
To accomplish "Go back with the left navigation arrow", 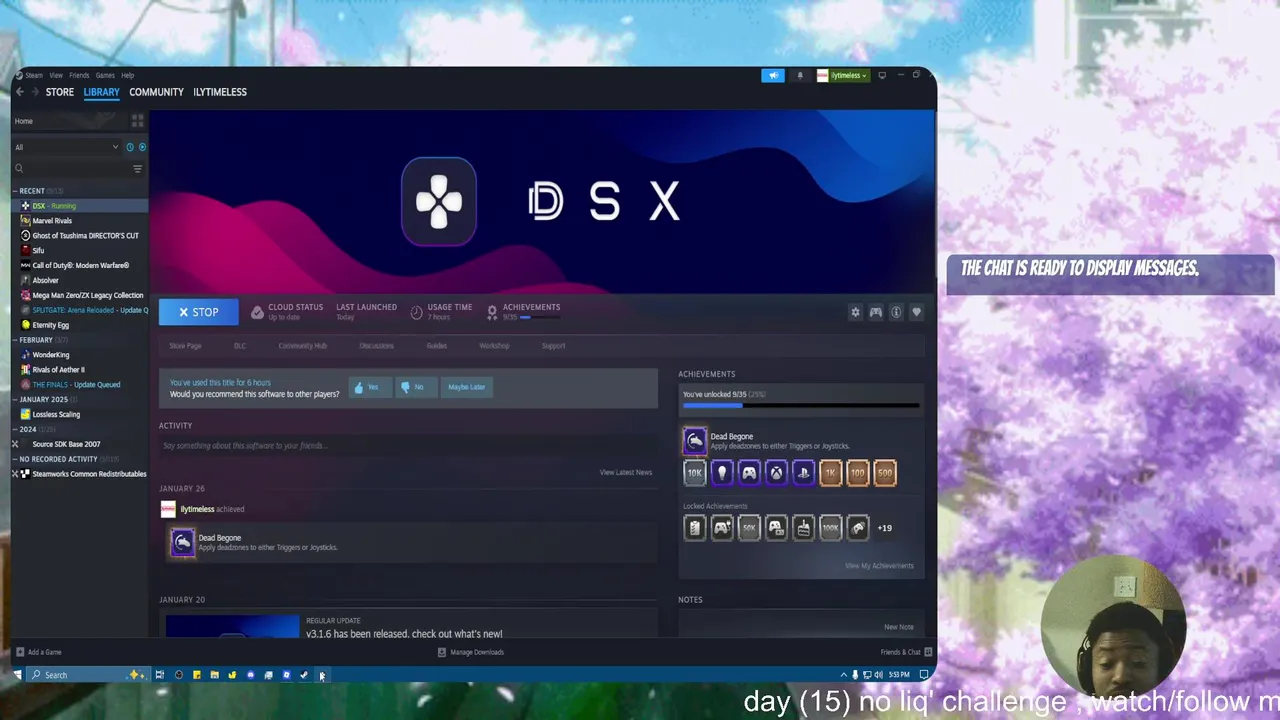I will [x=19, y=92].
